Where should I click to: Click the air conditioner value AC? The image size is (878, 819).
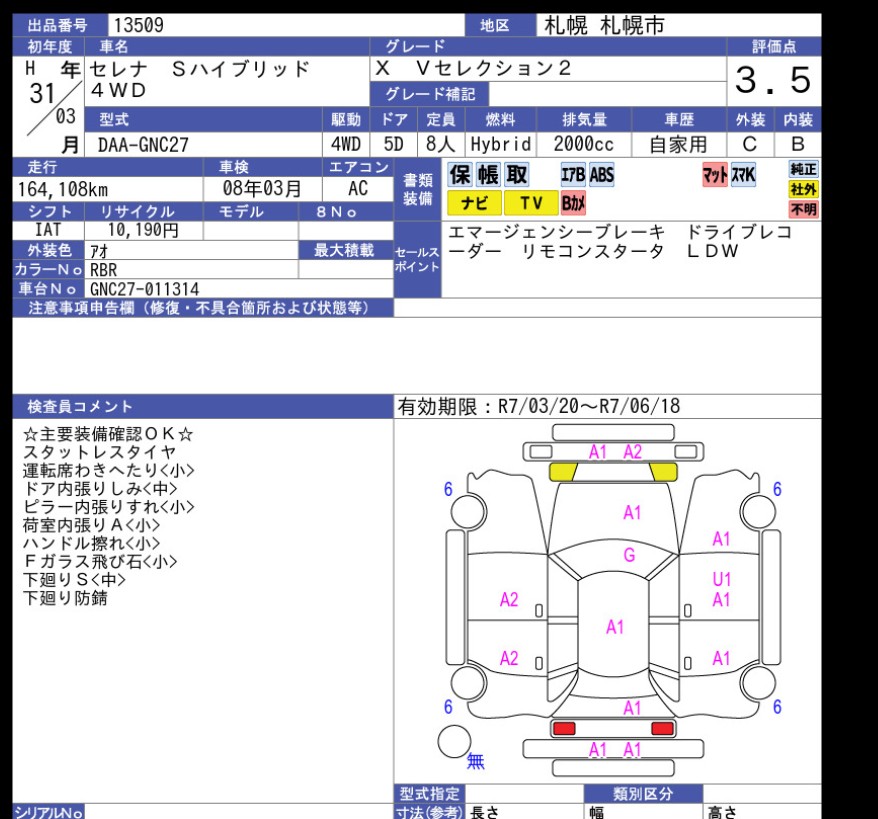coord(358,188)
